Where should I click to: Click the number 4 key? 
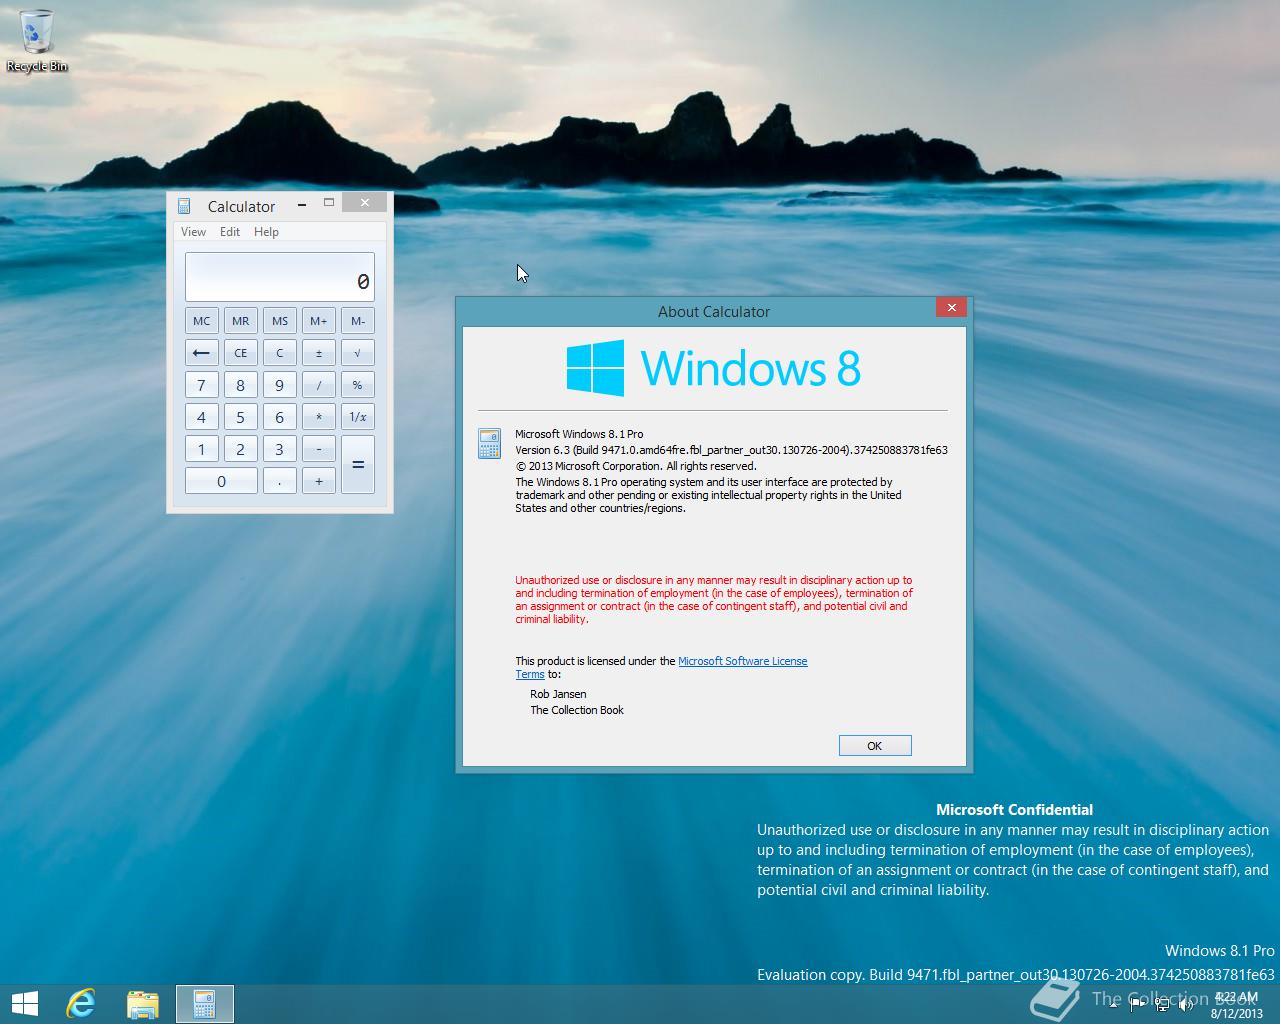coord(201,417)
